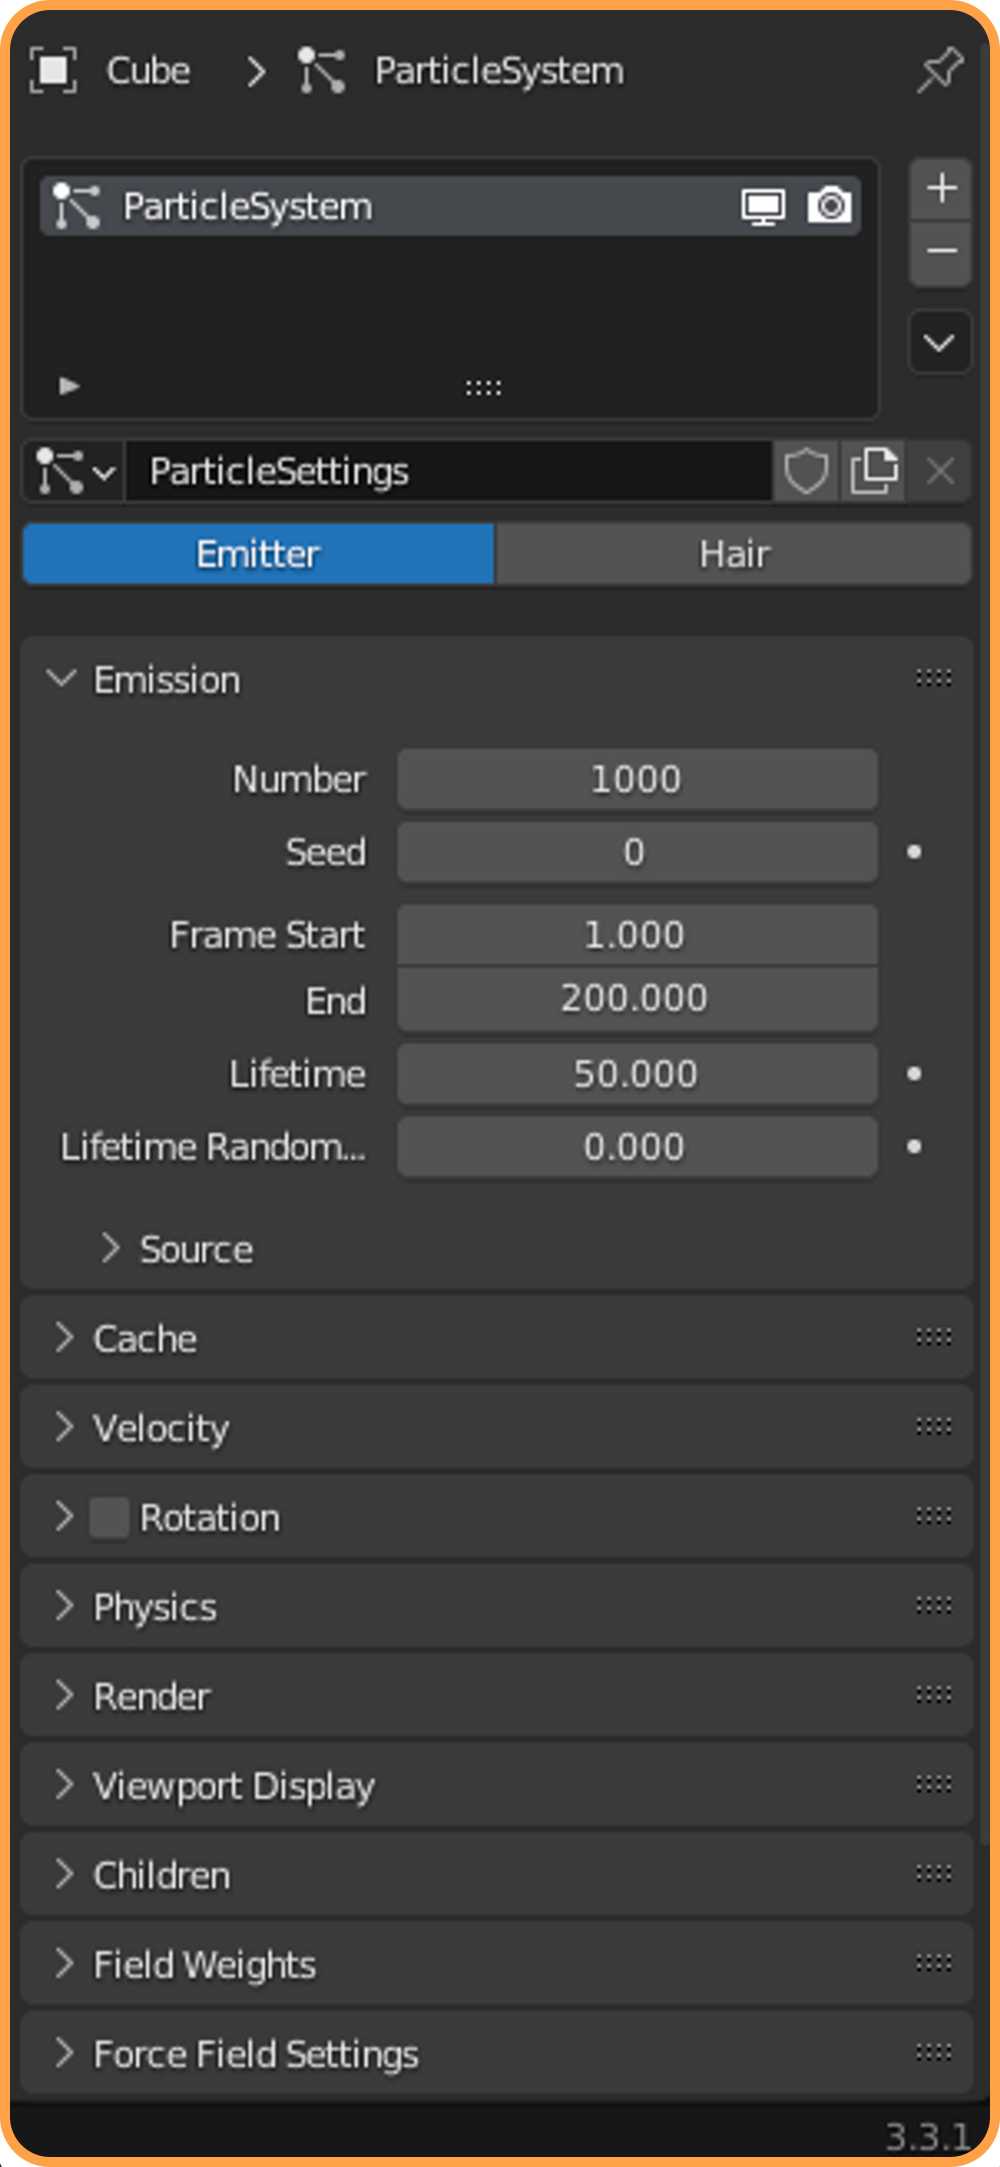Screen dimensions: 1000x2167
Task: Enable the Rotation checkbox
Action: tap(109, 1517)
